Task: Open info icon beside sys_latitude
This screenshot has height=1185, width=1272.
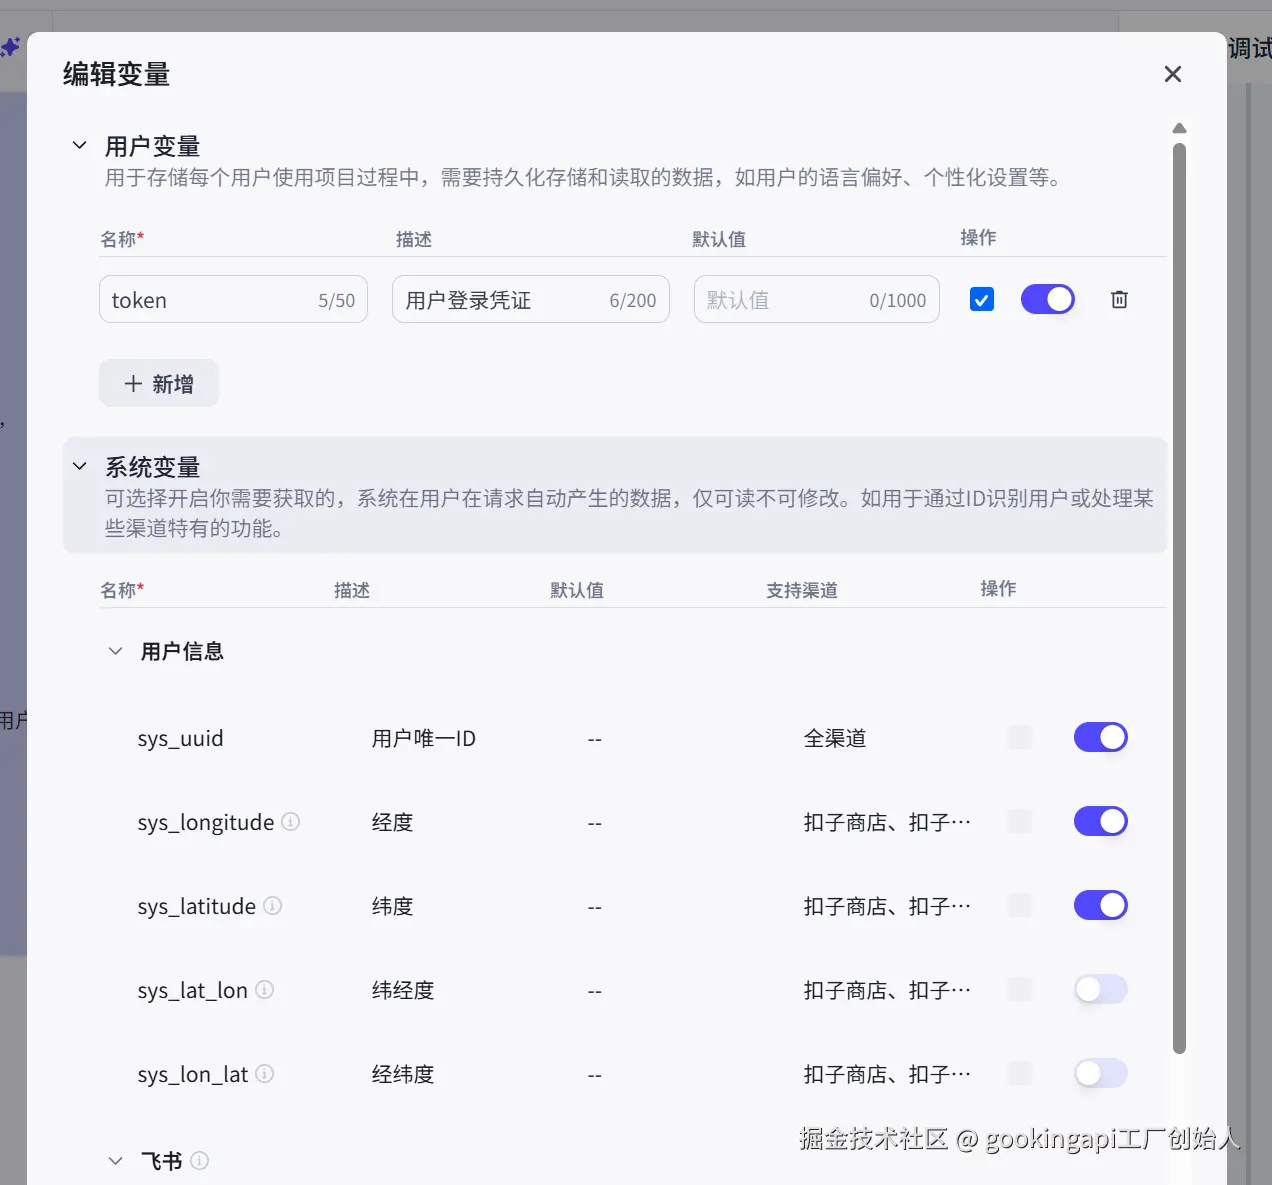Action: click(x=272, y=906)
